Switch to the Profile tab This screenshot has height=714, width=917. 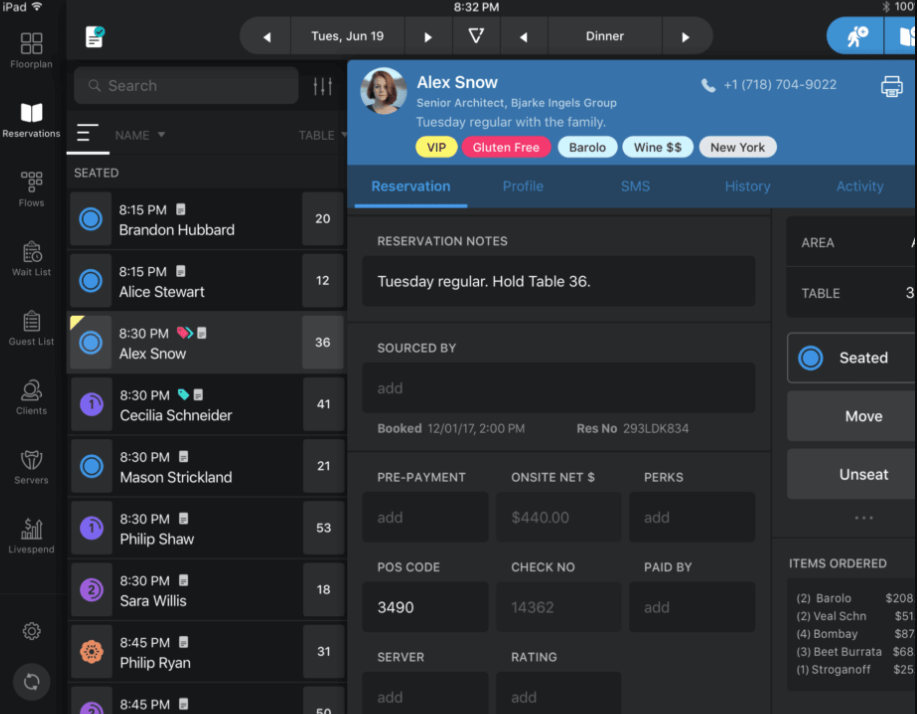523,186
